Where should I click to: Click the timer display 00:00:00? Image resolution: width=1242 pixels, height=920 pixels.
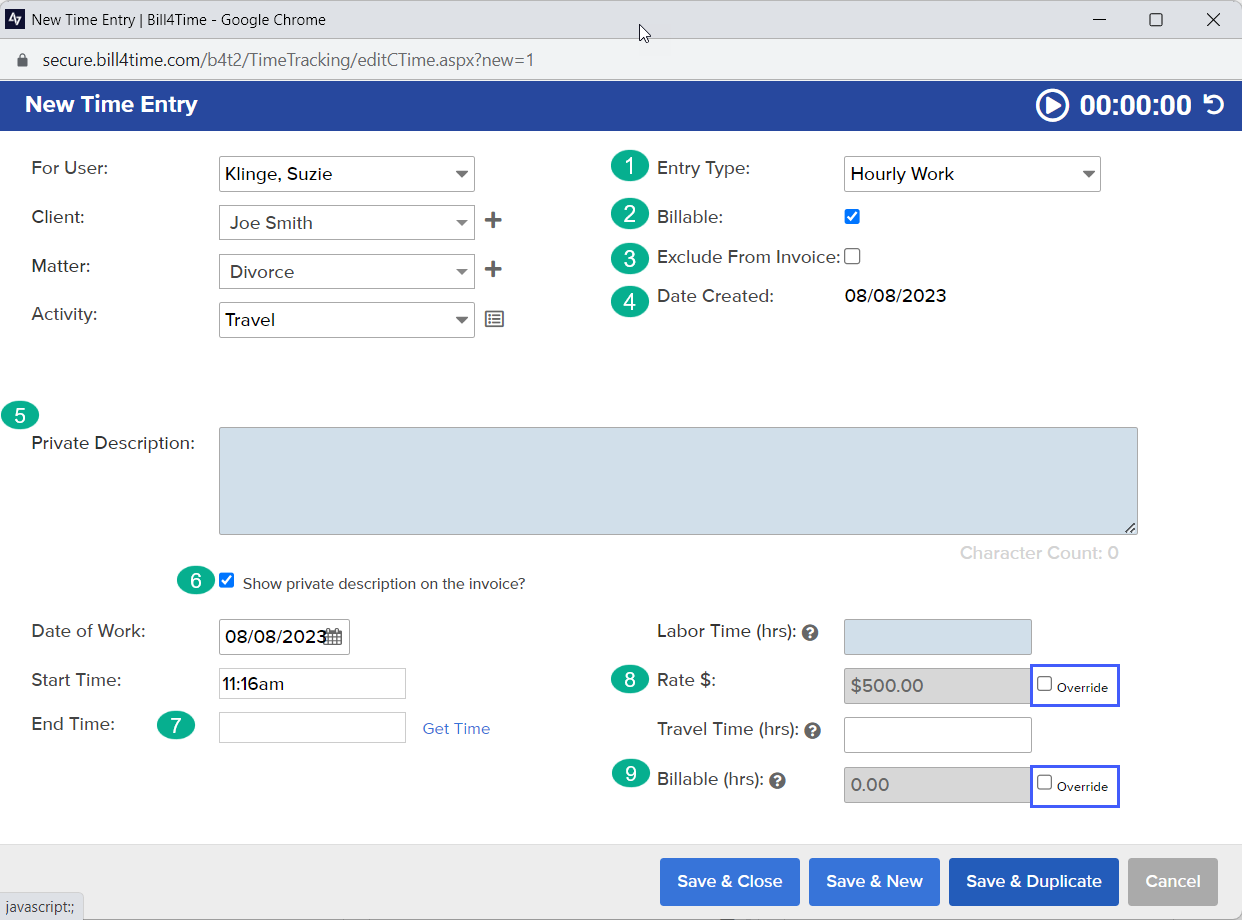coord(1135,105)
